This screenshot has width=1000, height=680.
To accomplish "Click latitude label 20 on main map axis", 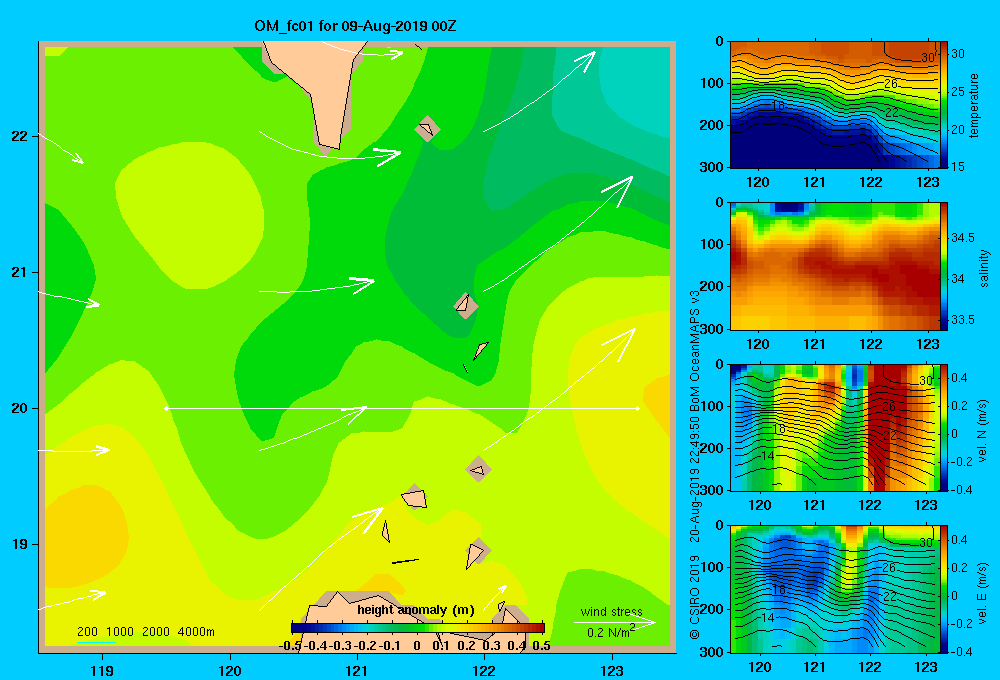I will (x=19, y=408).
